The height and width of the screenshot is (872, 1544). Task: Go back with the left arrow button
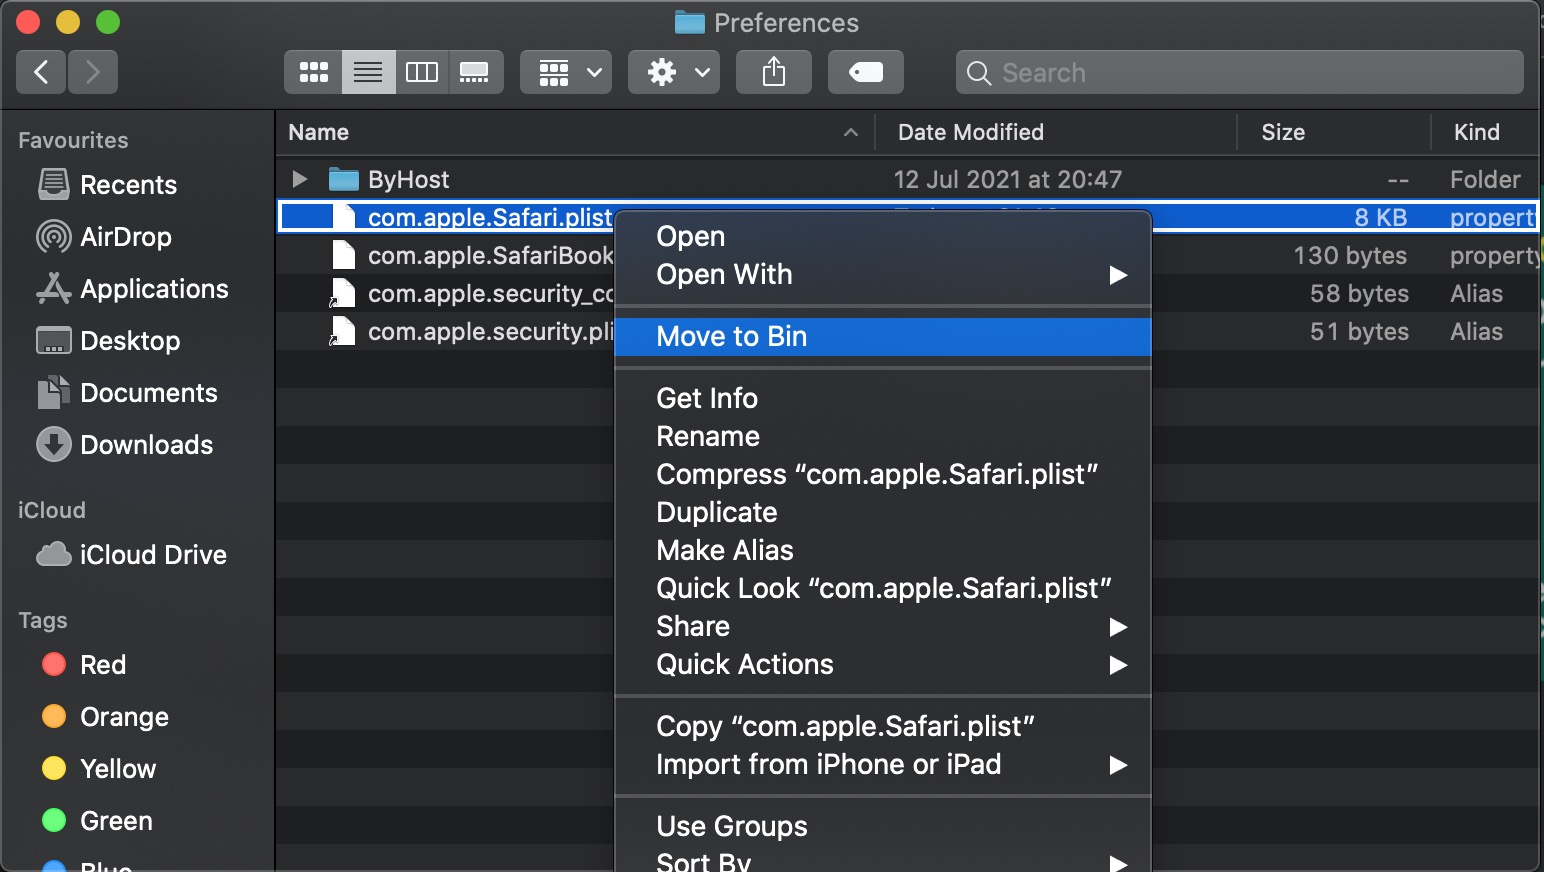coord(41,72)
